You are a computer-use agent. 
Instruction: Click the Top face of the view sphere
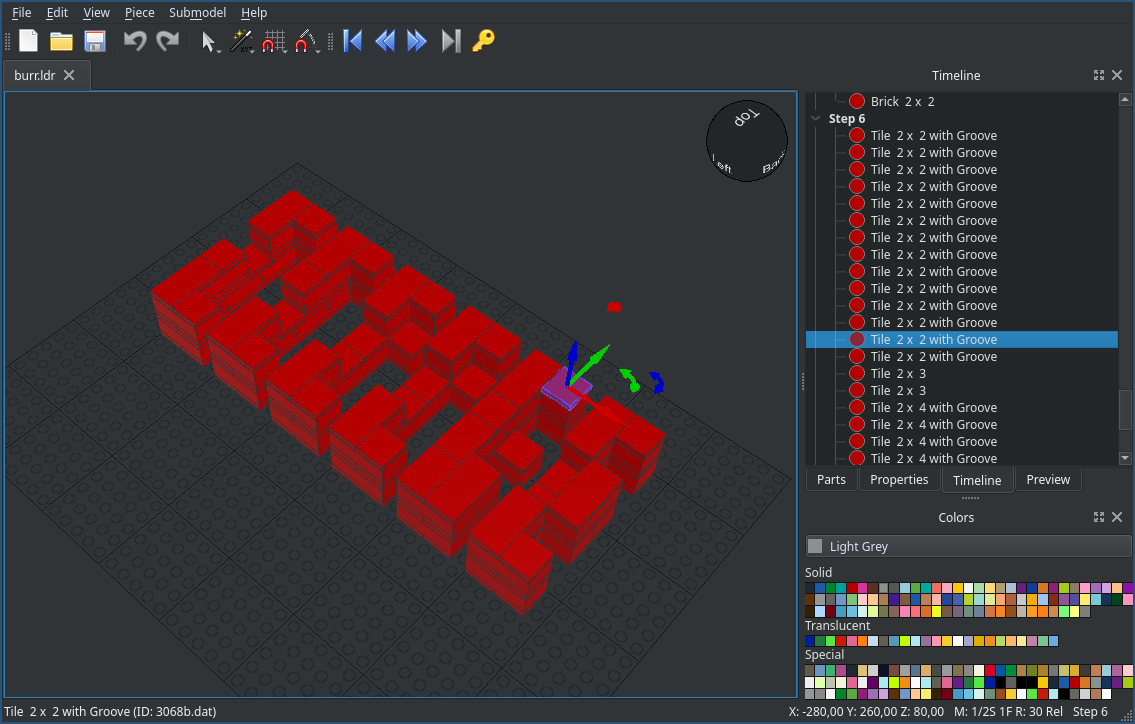[747, 117]
